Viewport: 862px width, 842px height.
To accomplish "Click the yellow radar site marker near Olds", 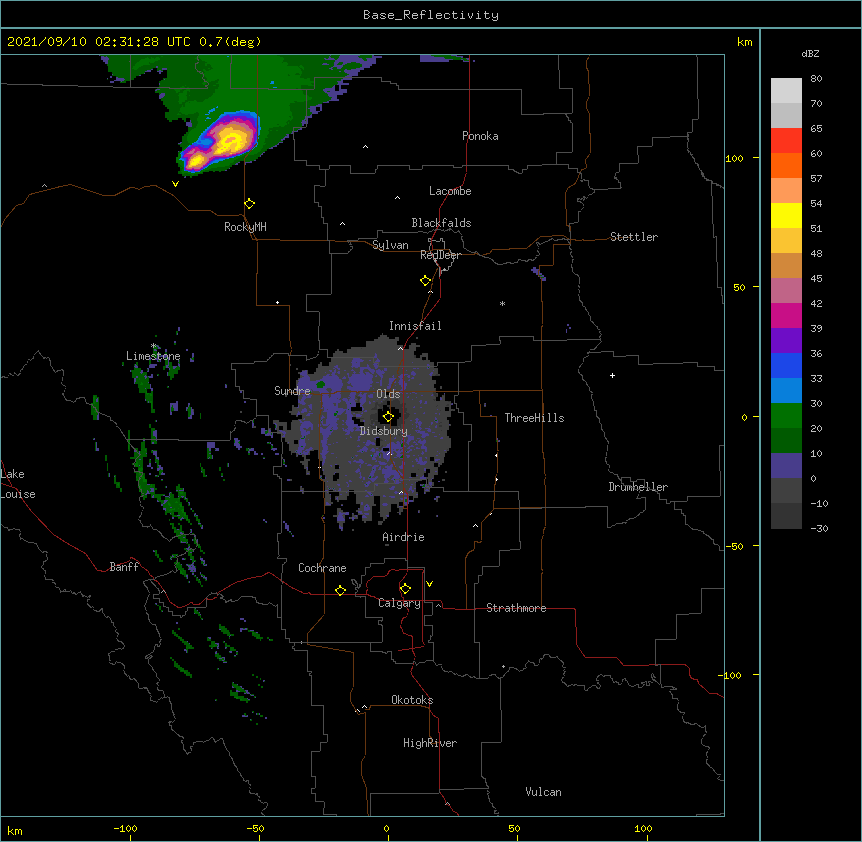I will [388, 416].
